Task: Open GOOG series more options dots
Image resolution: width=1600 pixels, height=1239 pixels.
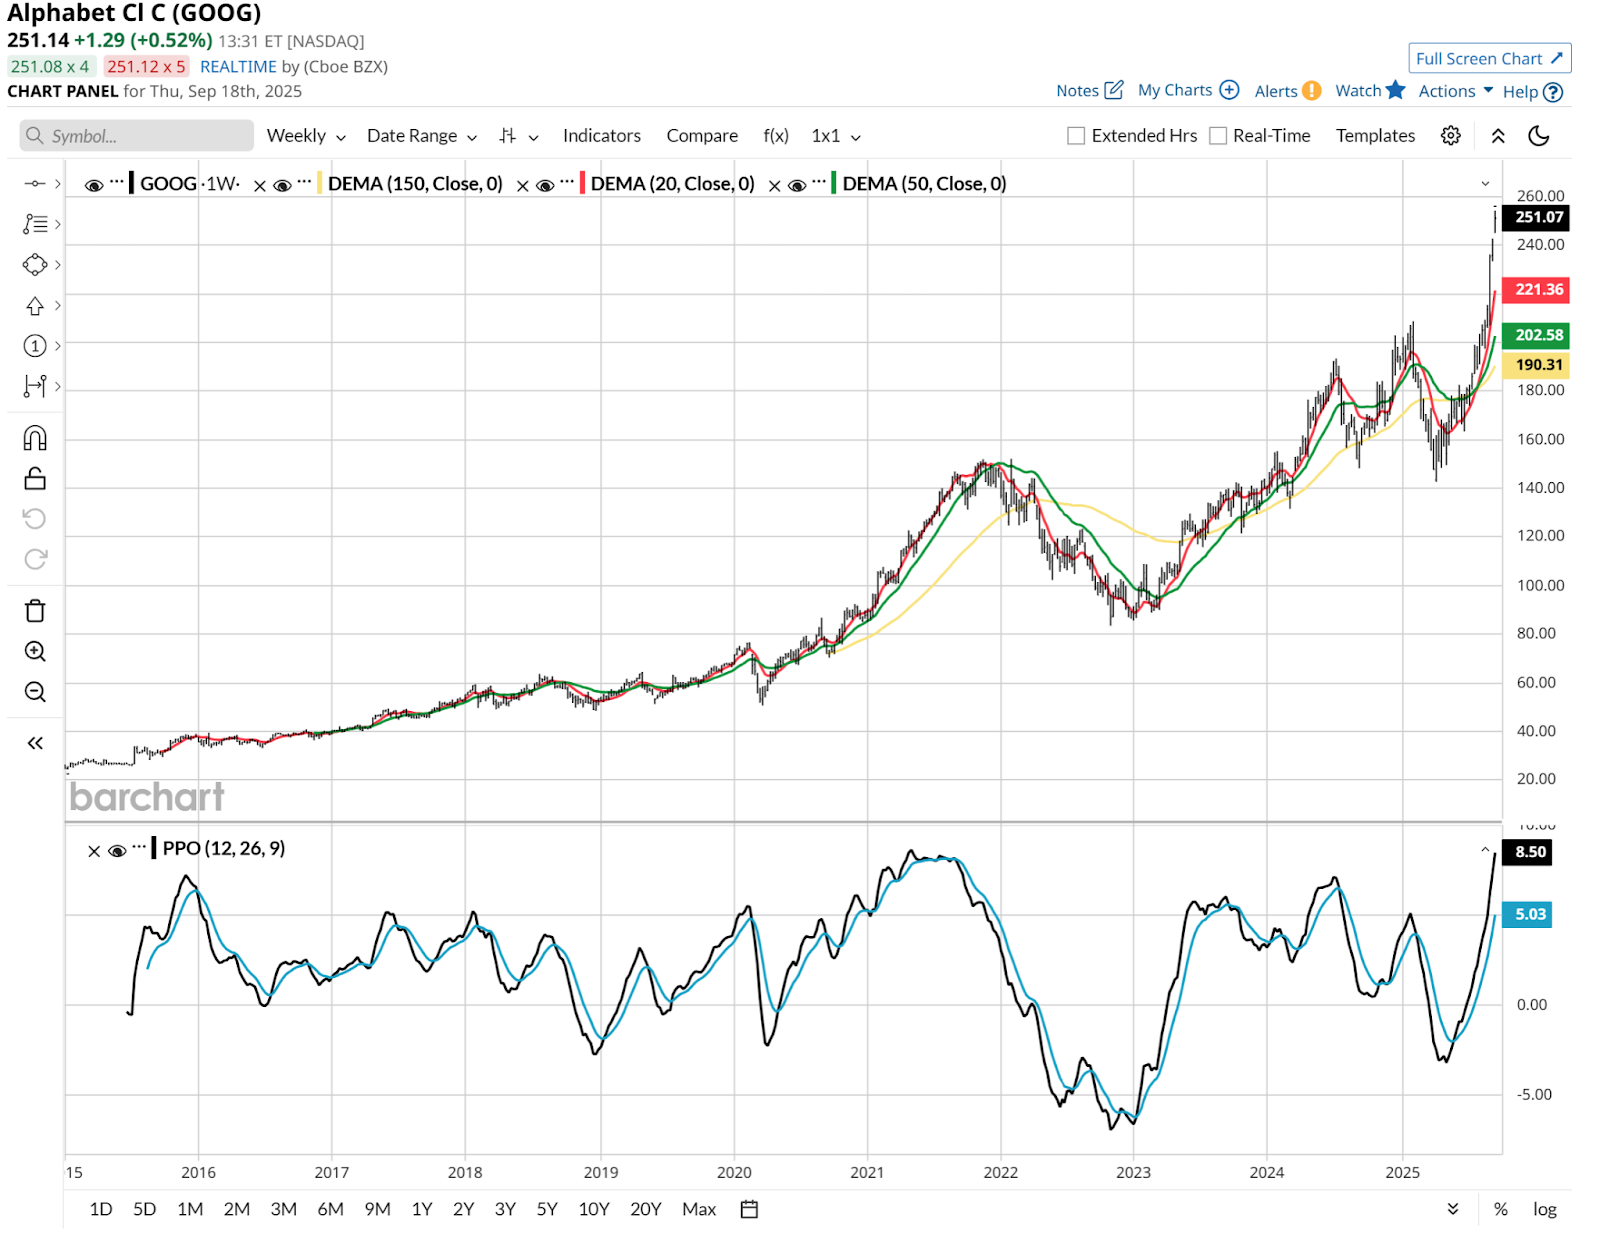Action: click(117, 182)
